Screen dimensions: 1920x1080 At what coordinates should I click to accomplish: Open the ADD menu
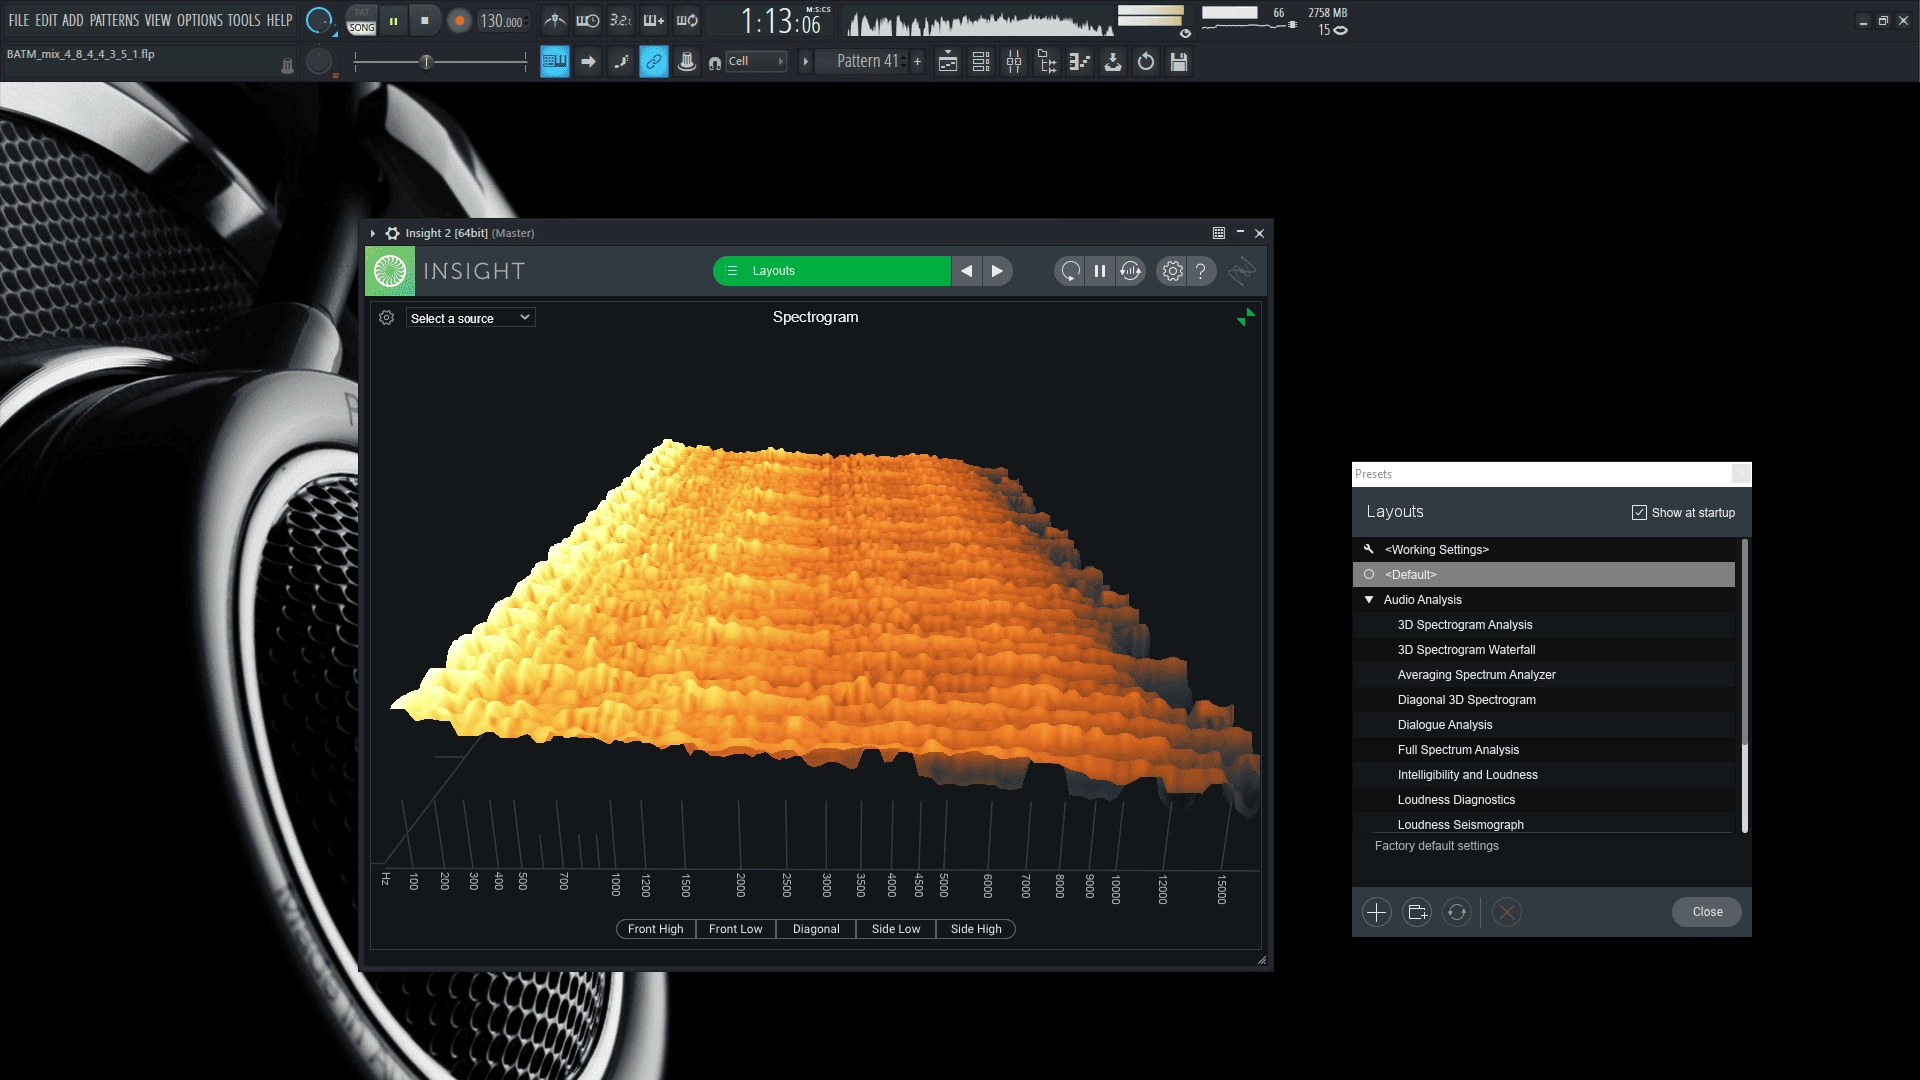point(73,20)
